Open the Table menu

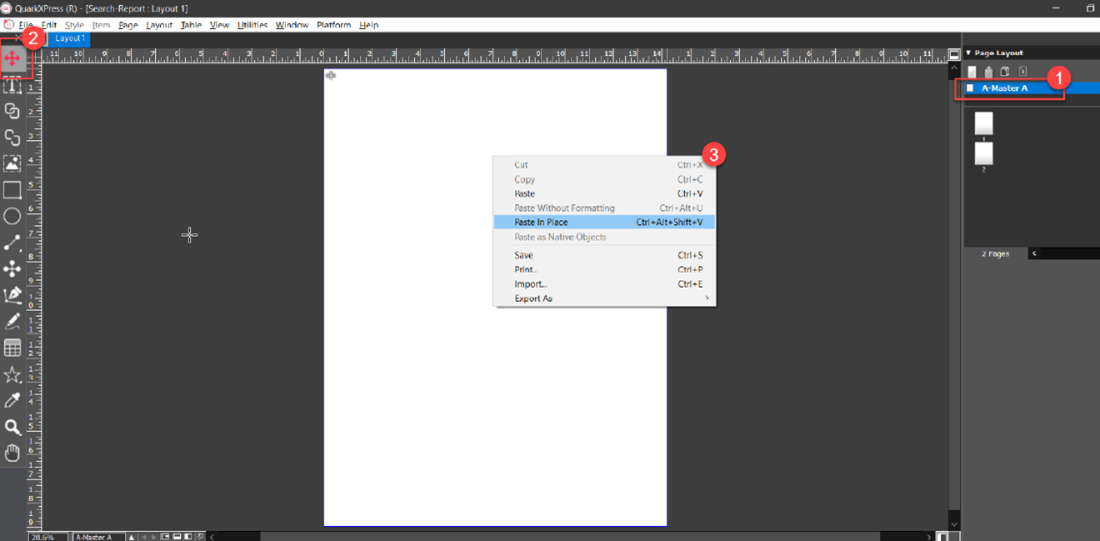pos(191,25)
